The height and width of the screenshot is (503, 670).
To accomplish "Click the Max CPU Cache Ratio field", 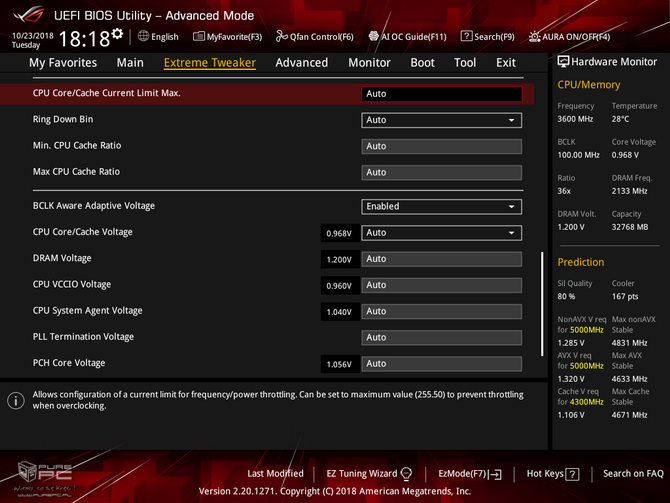I will click(x=441, y=173).
